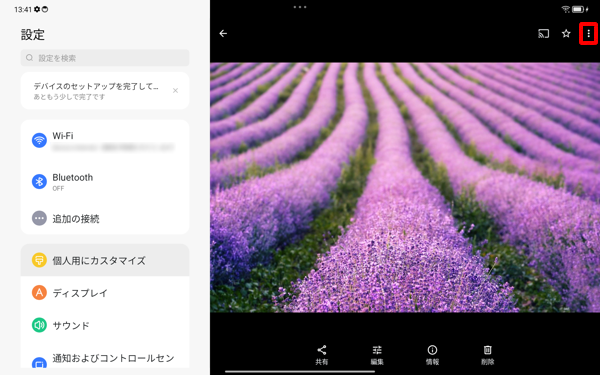Screen dimensions: 600x375
Task: Open Wi-Fi settings
Action: pos(105,140)
